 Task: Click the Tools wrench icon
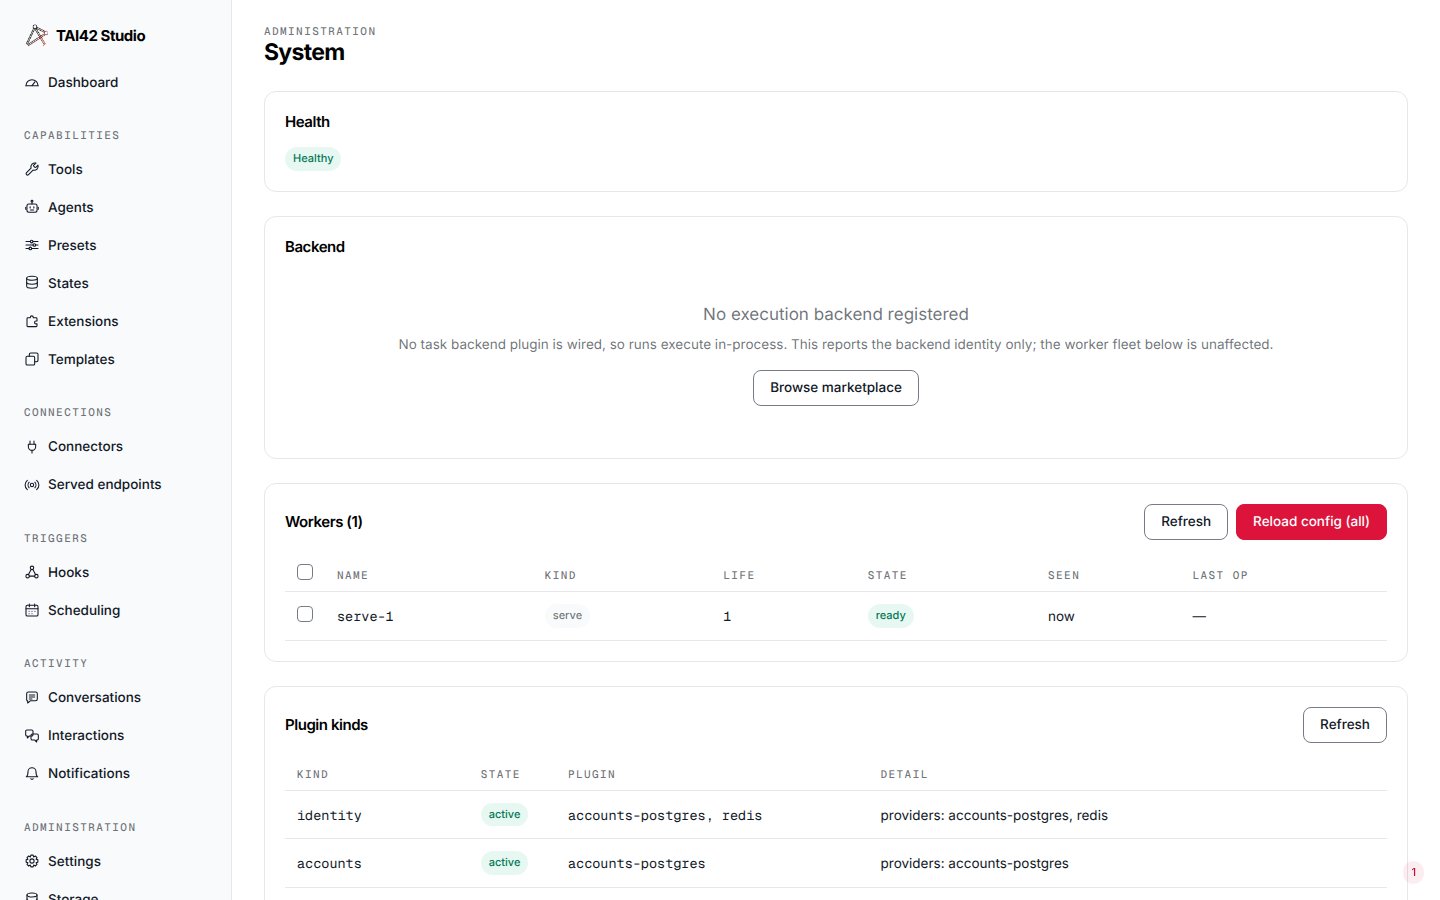pos(32,170)
